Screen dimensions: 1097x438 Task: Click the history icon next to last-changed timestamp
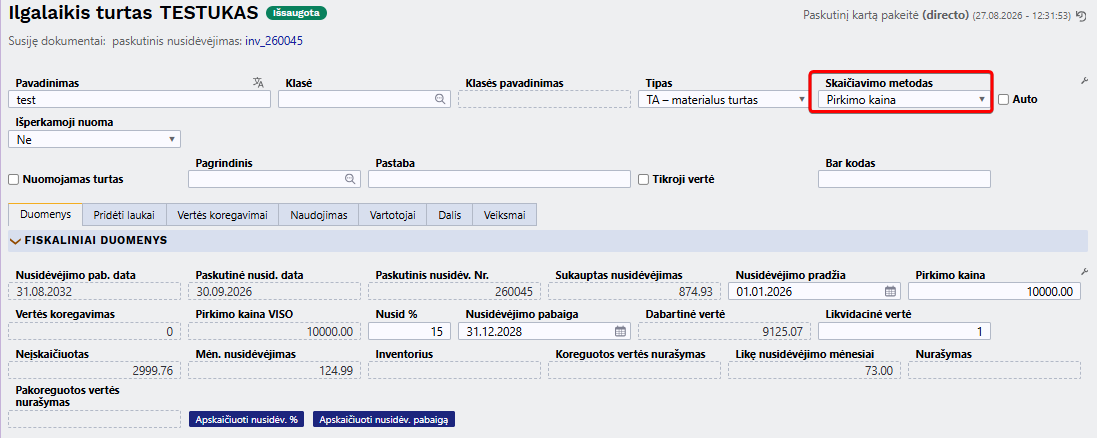(x=1082, y=15)
